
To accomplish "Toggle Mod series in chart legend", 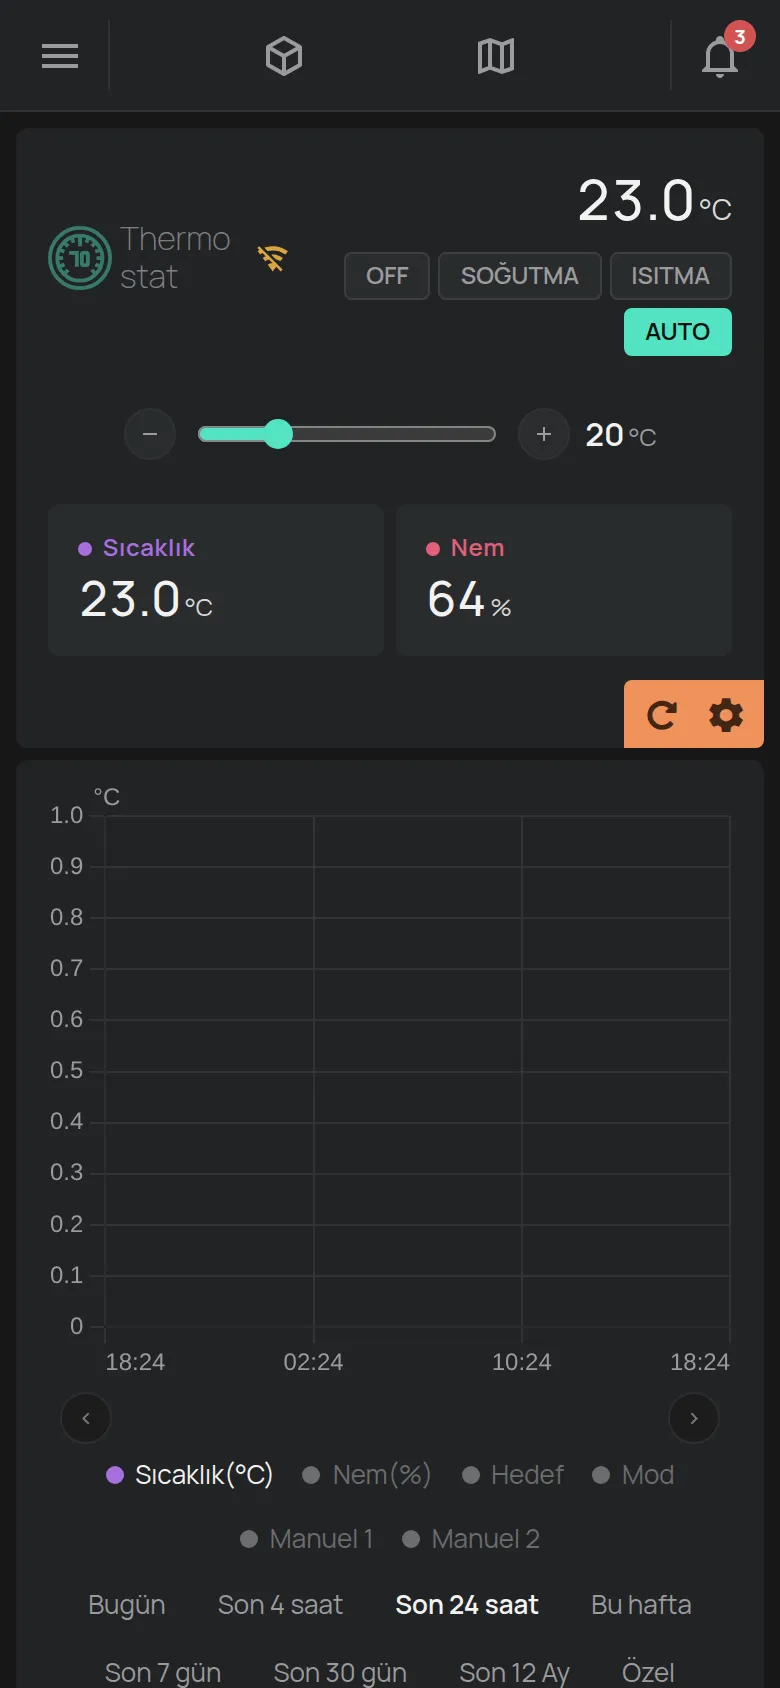I will tap(633, 1475).
